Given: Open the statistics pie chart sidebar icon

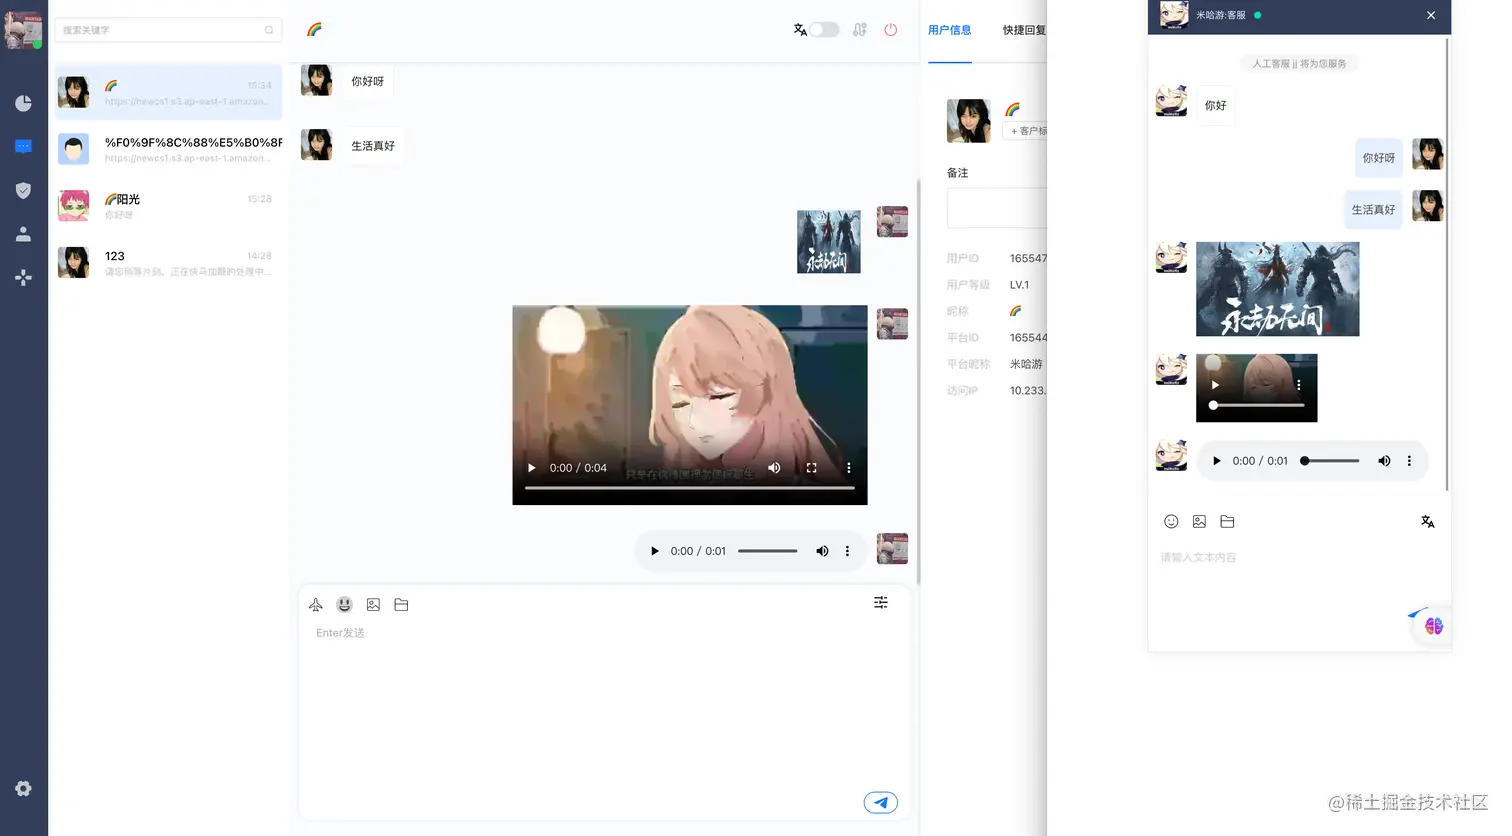Looking at the screenshot, I should pyautogui.click(x=23, y=103).
